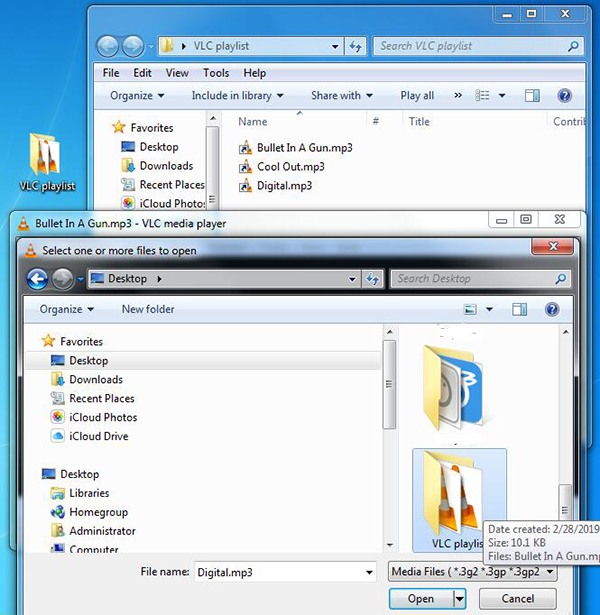The image size is (600, 615).
Task: Open view options arrow in Explorer toolbar
Action: [x=502, y=95]
